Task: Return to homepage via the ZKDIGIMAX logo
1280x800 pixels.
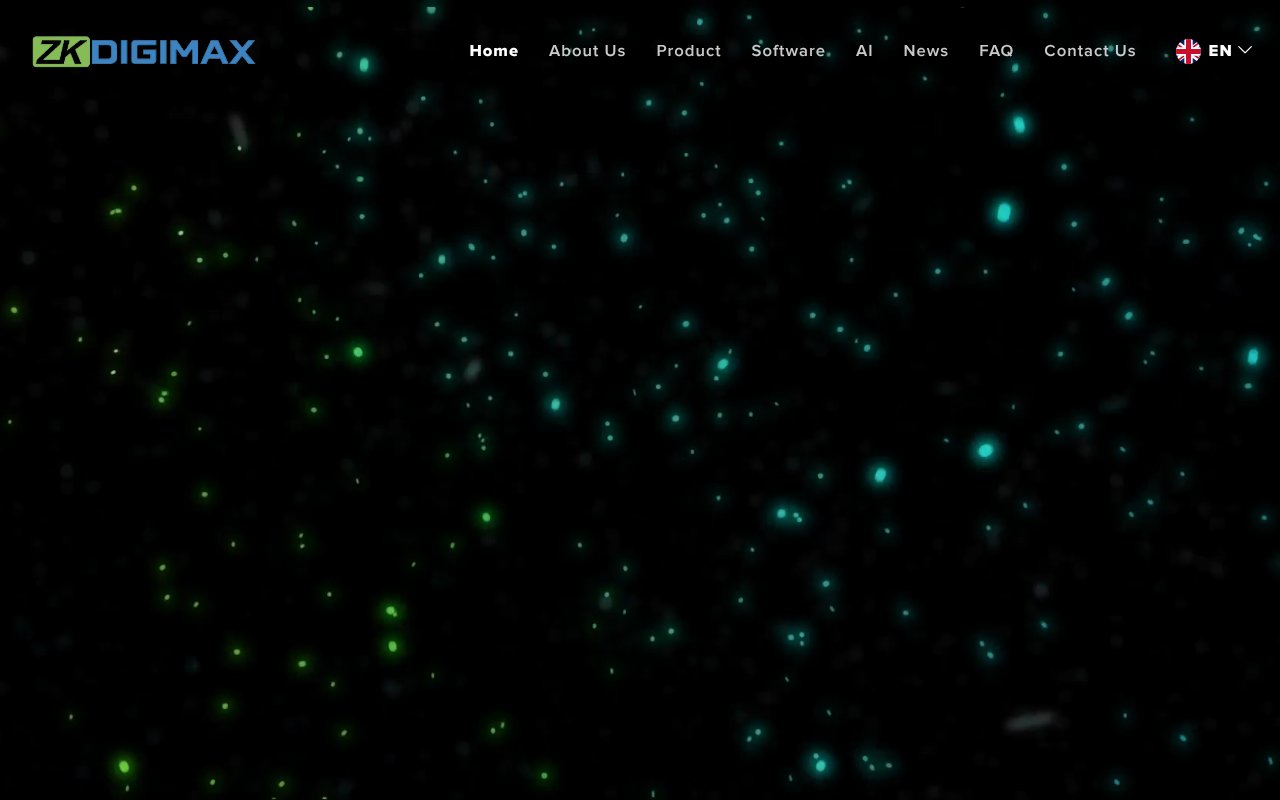Action: point(144,49)
